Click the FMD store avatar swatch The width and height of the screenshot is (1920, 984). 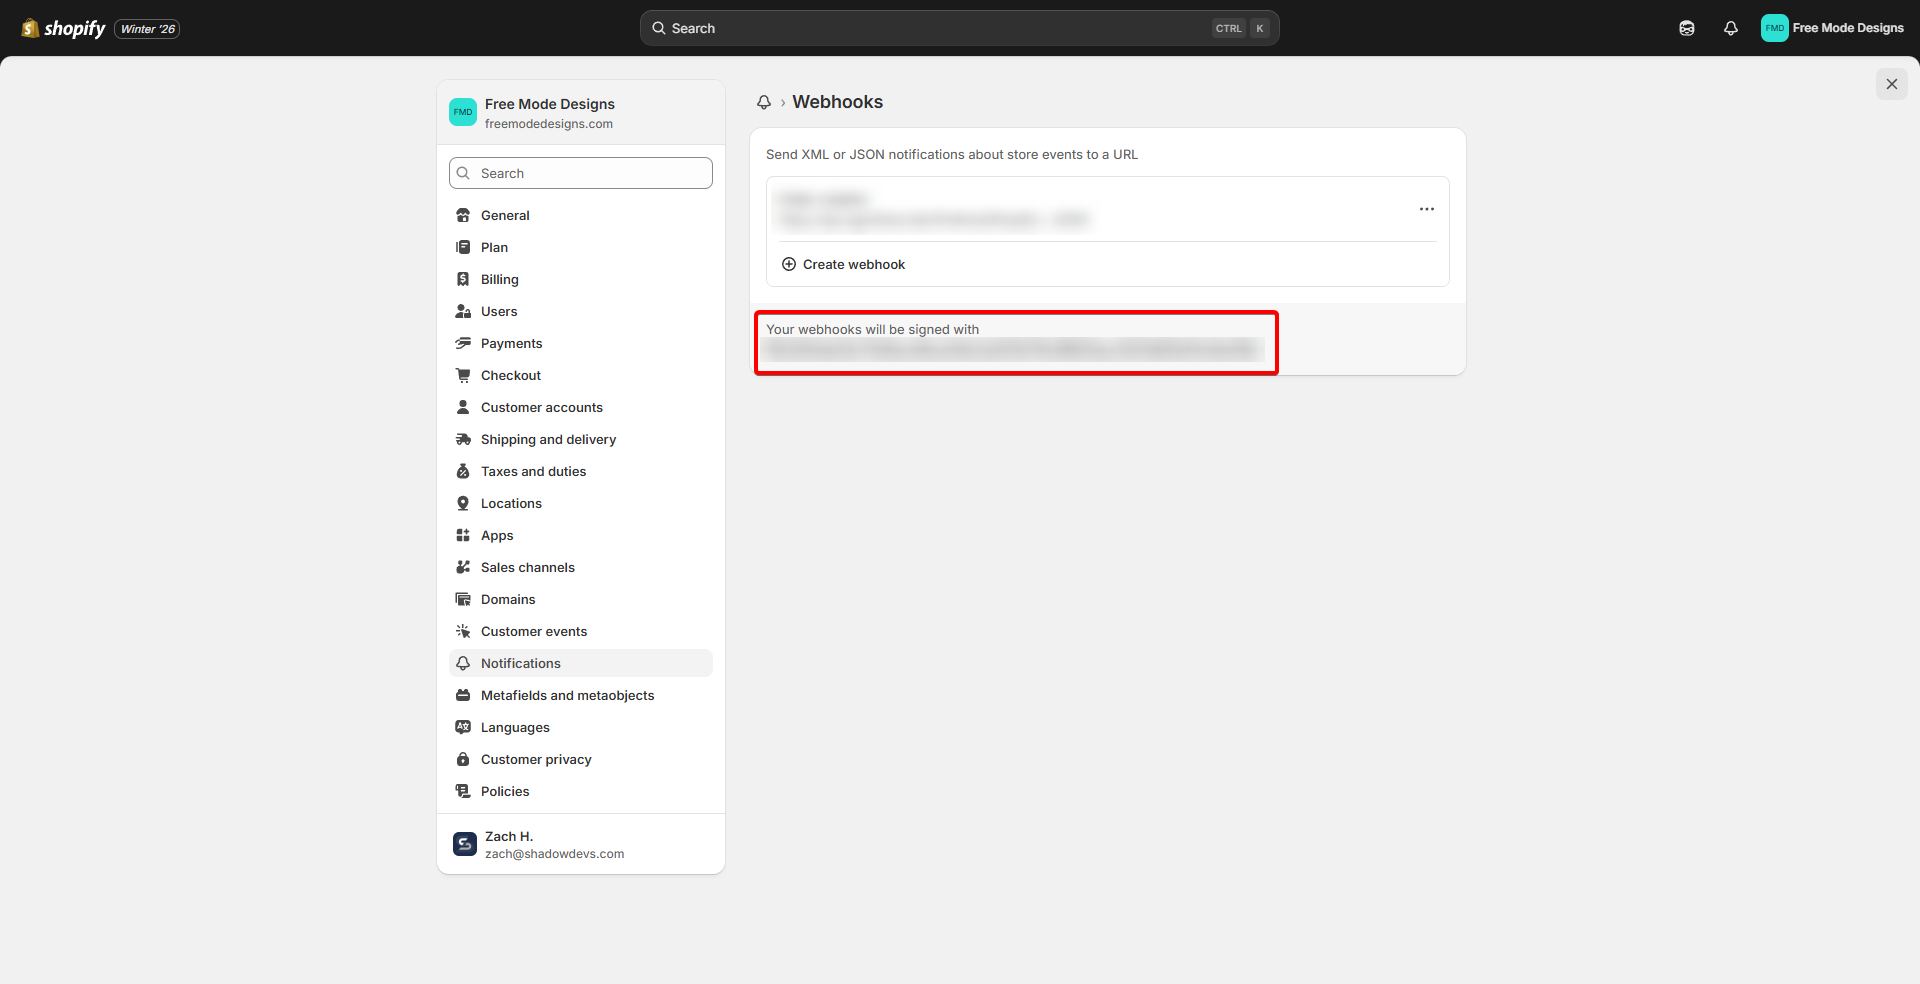pyautogui.click(x=463, y=112)
